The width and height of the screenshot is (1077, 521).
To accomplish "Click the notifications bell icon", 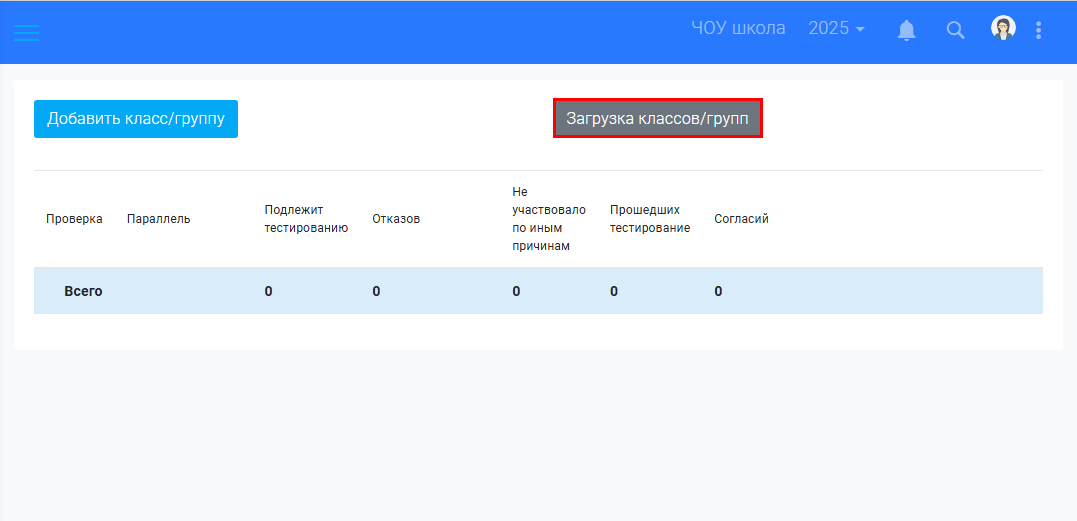I will 907,30.
